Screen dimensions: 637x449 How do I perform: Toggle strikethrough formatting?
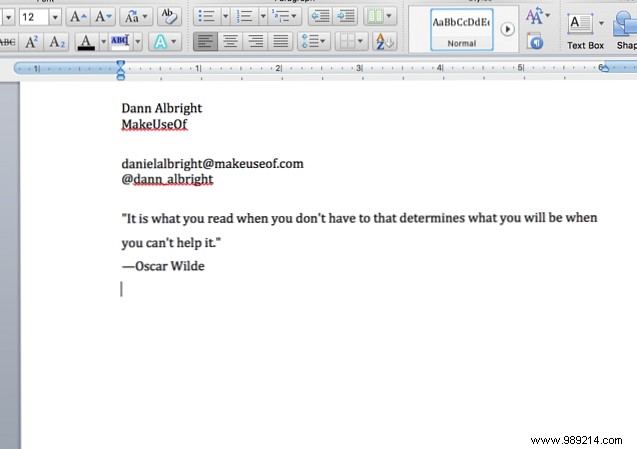tap(8, 42)
